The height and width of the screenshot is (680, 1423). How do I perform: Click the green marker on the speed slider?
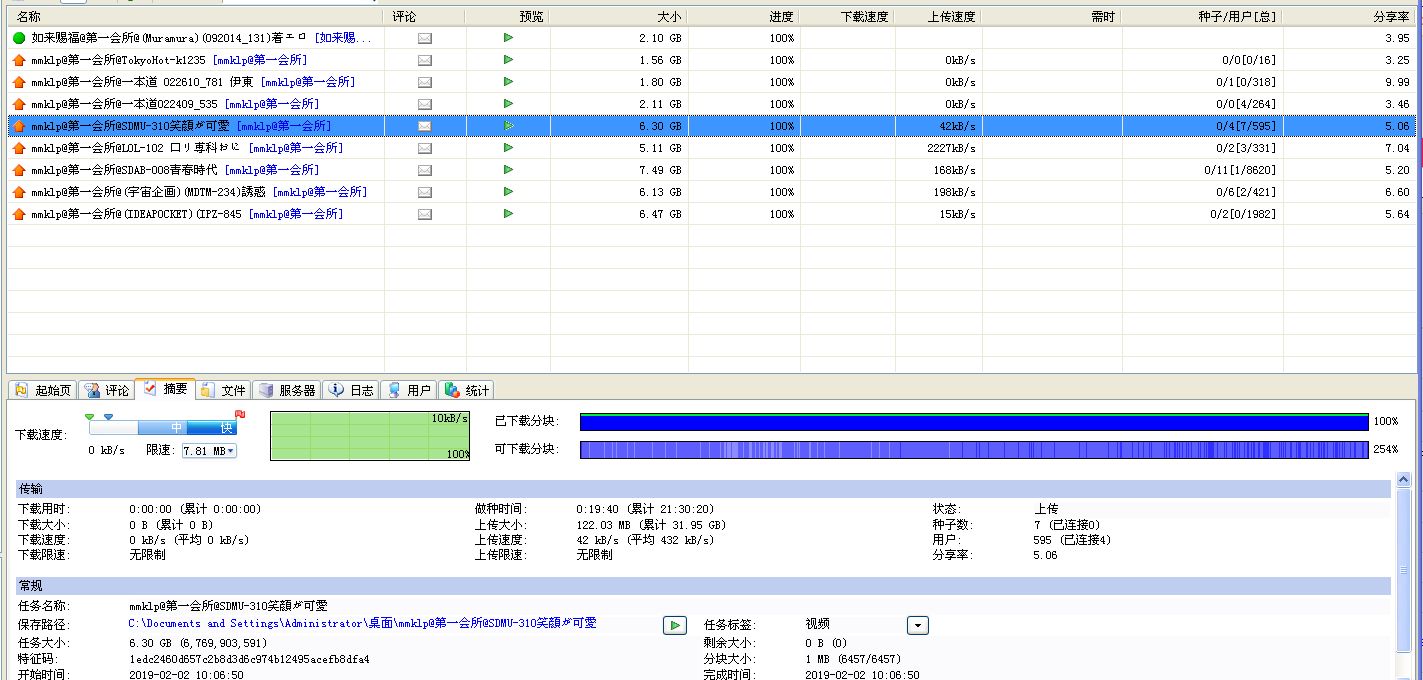(90, 416)
